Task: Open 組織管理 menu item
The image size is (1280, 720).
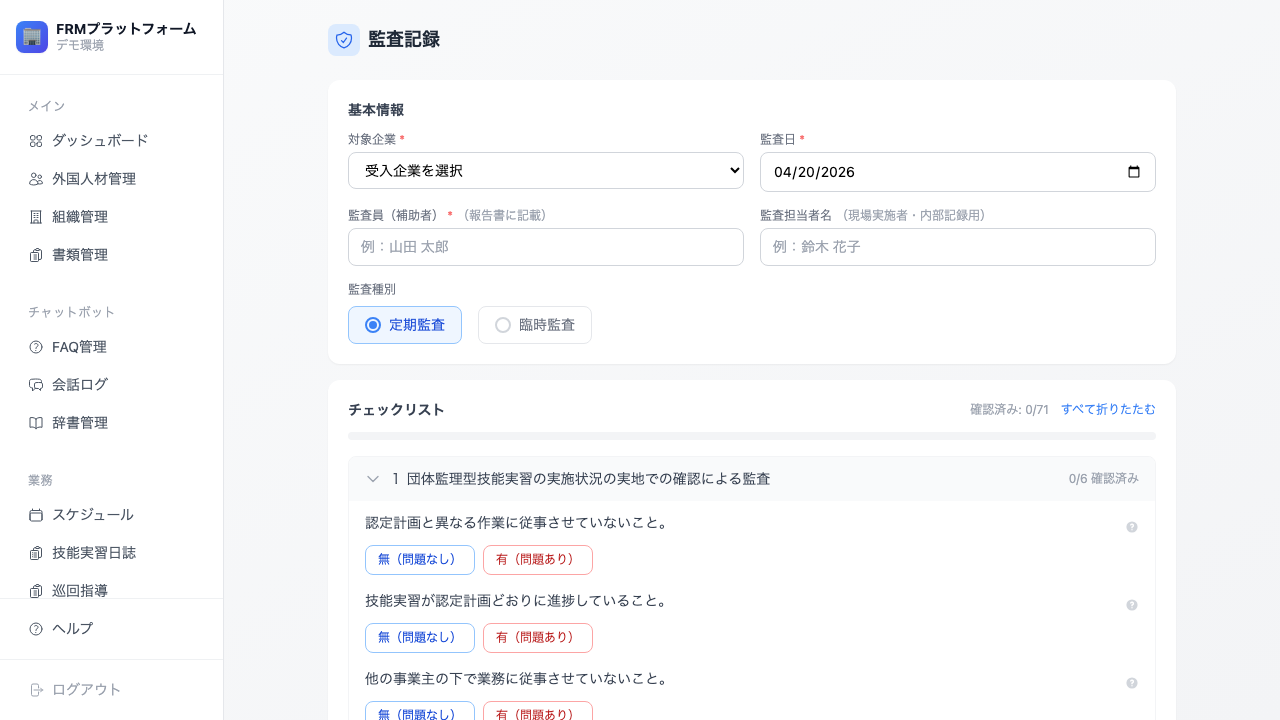Action: (112, 217)
